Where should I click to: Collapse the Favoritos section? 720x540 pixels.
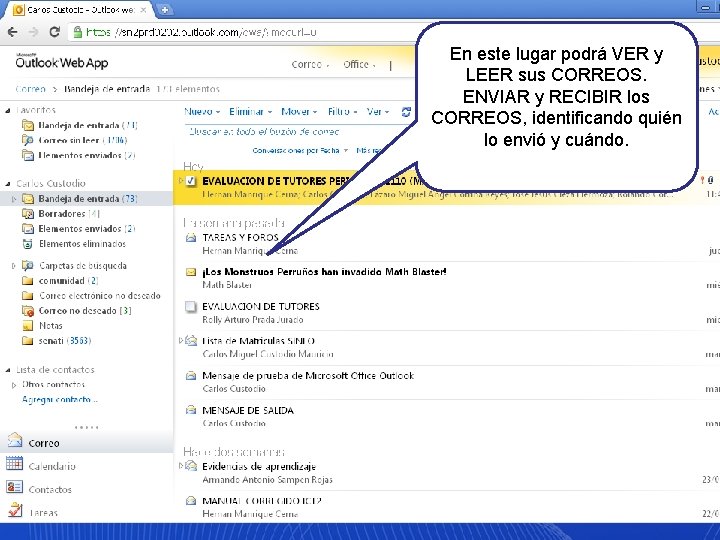(8, 111)
